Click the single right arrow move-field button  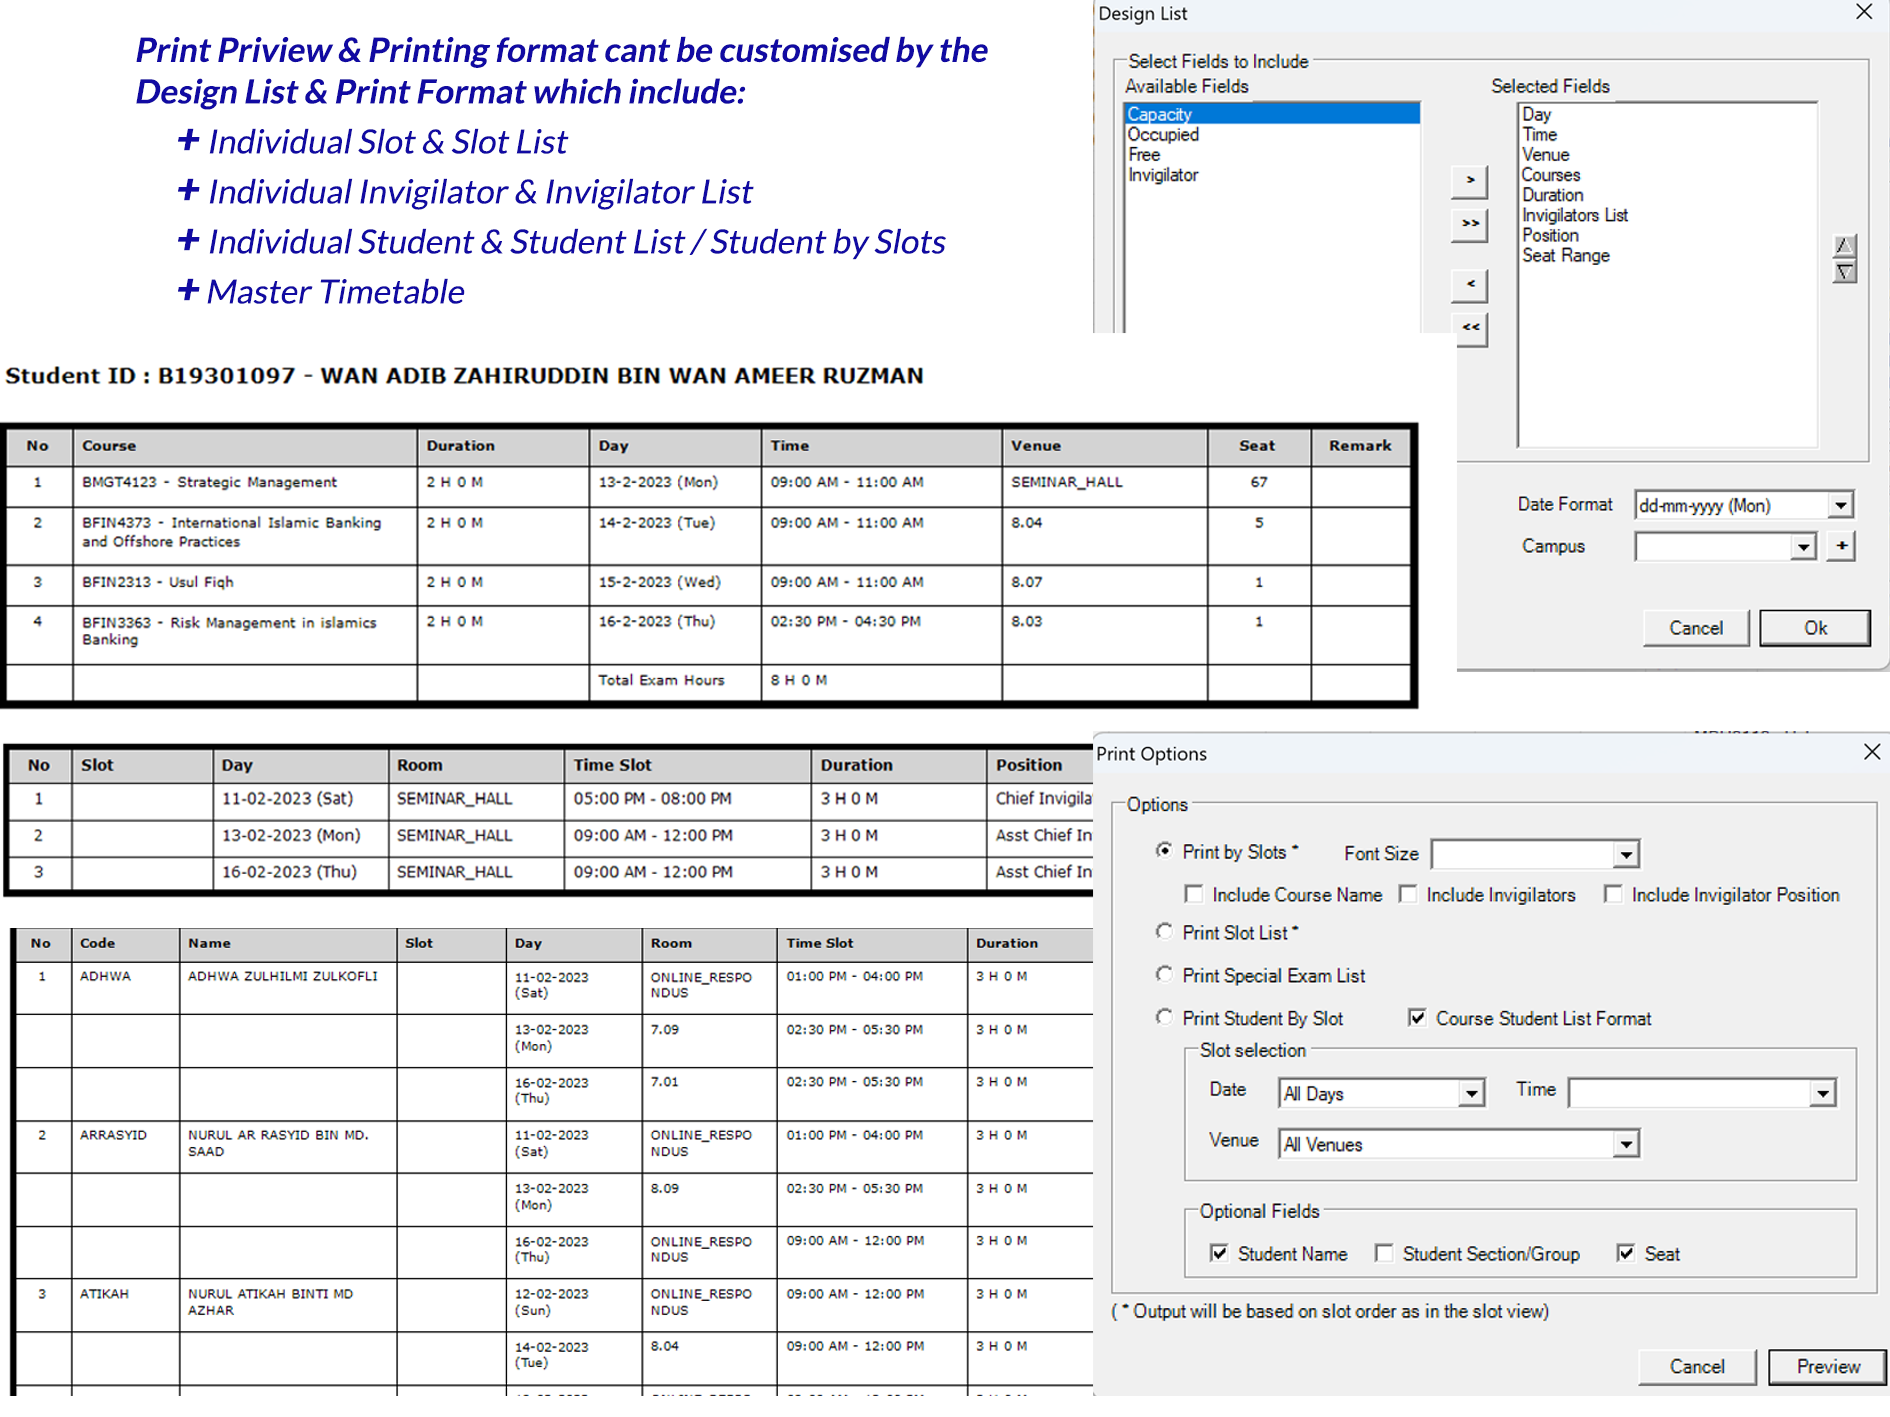point(1469,181)
